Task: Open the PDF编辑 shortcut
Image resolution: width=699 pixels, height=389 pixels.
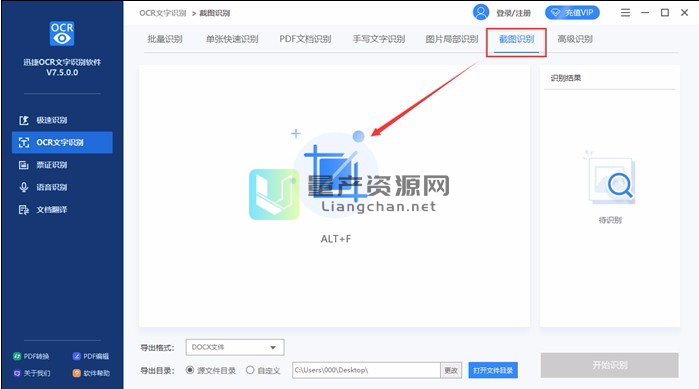Action: [x=91, y=356]
